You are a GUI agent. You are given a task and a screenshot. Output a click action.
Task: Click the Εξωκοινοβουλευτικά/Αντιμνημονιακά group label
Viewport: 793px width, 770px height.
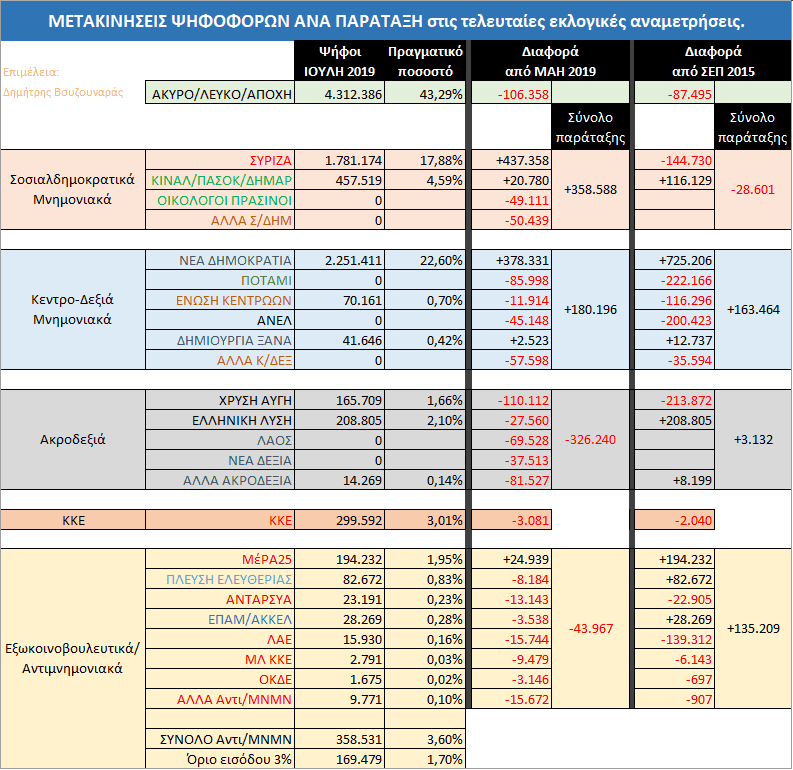[x=72, y=658]
